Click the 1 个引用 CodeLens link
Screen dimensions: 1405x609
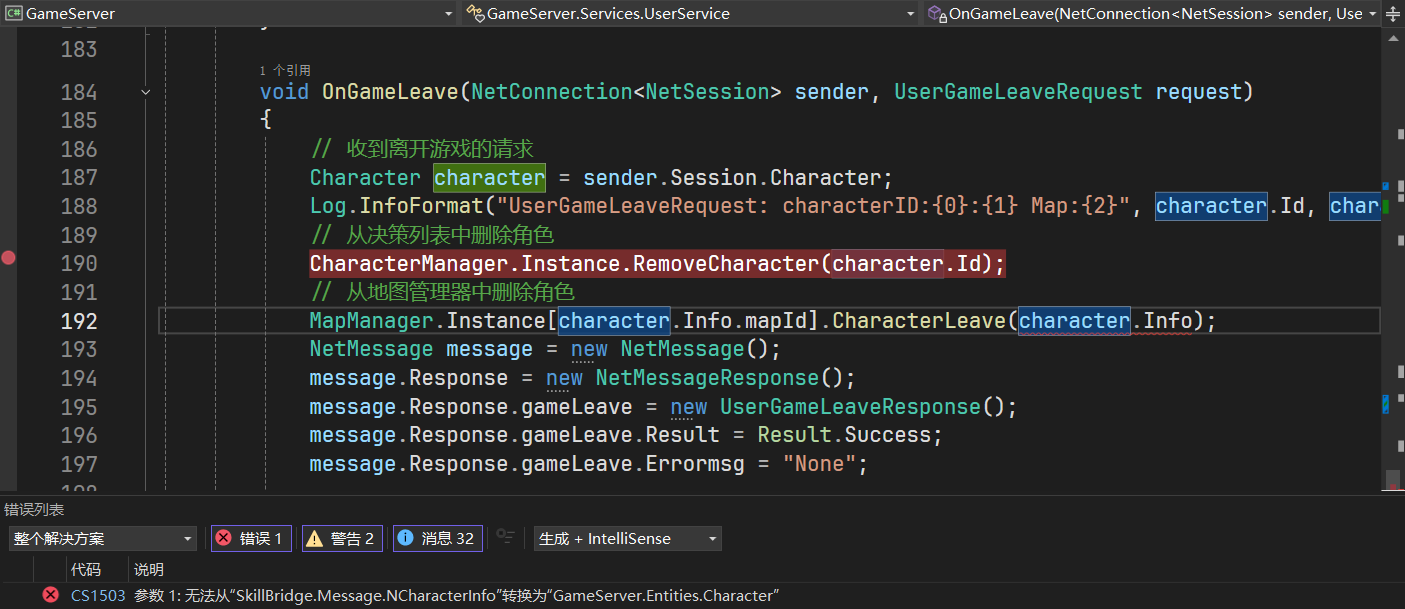(285, 70)
